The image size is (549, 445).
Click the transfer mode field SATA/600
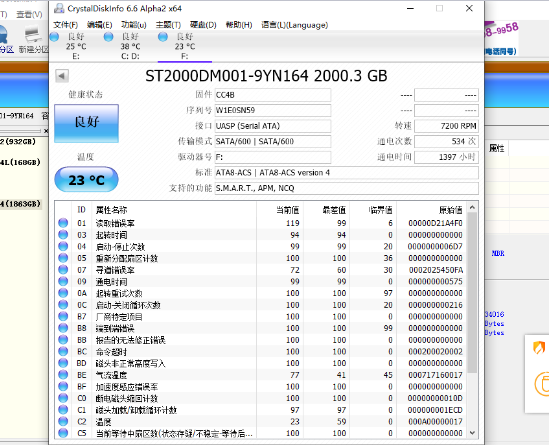coord(273,141)
